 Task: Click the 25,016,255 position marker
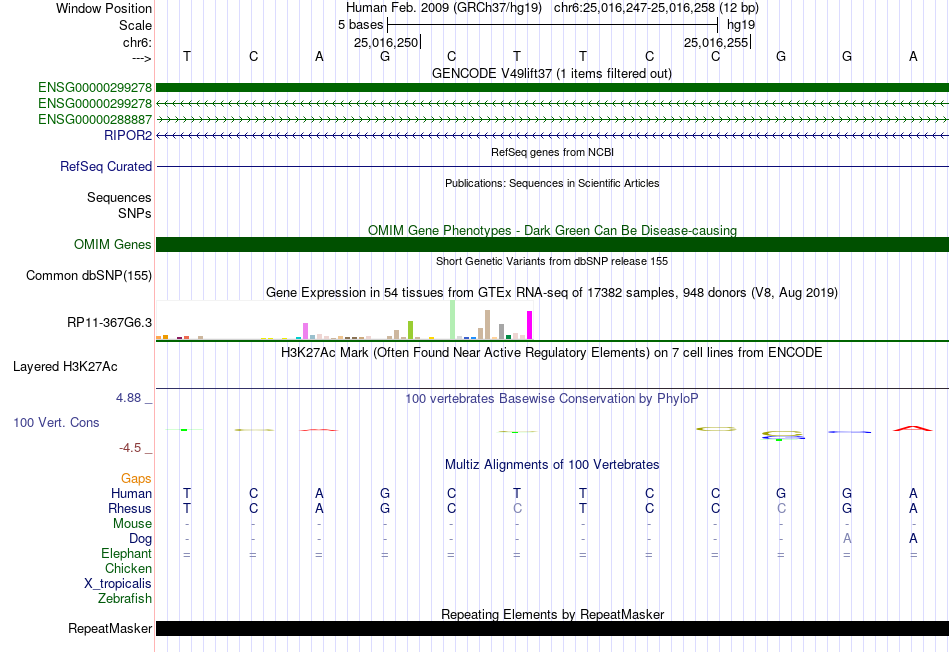716,42
